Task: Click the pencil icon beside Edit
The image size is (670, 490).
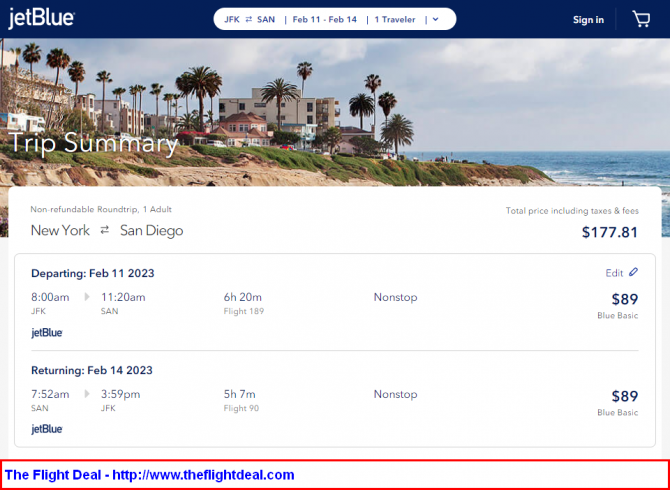Action: tap(633, 272)
